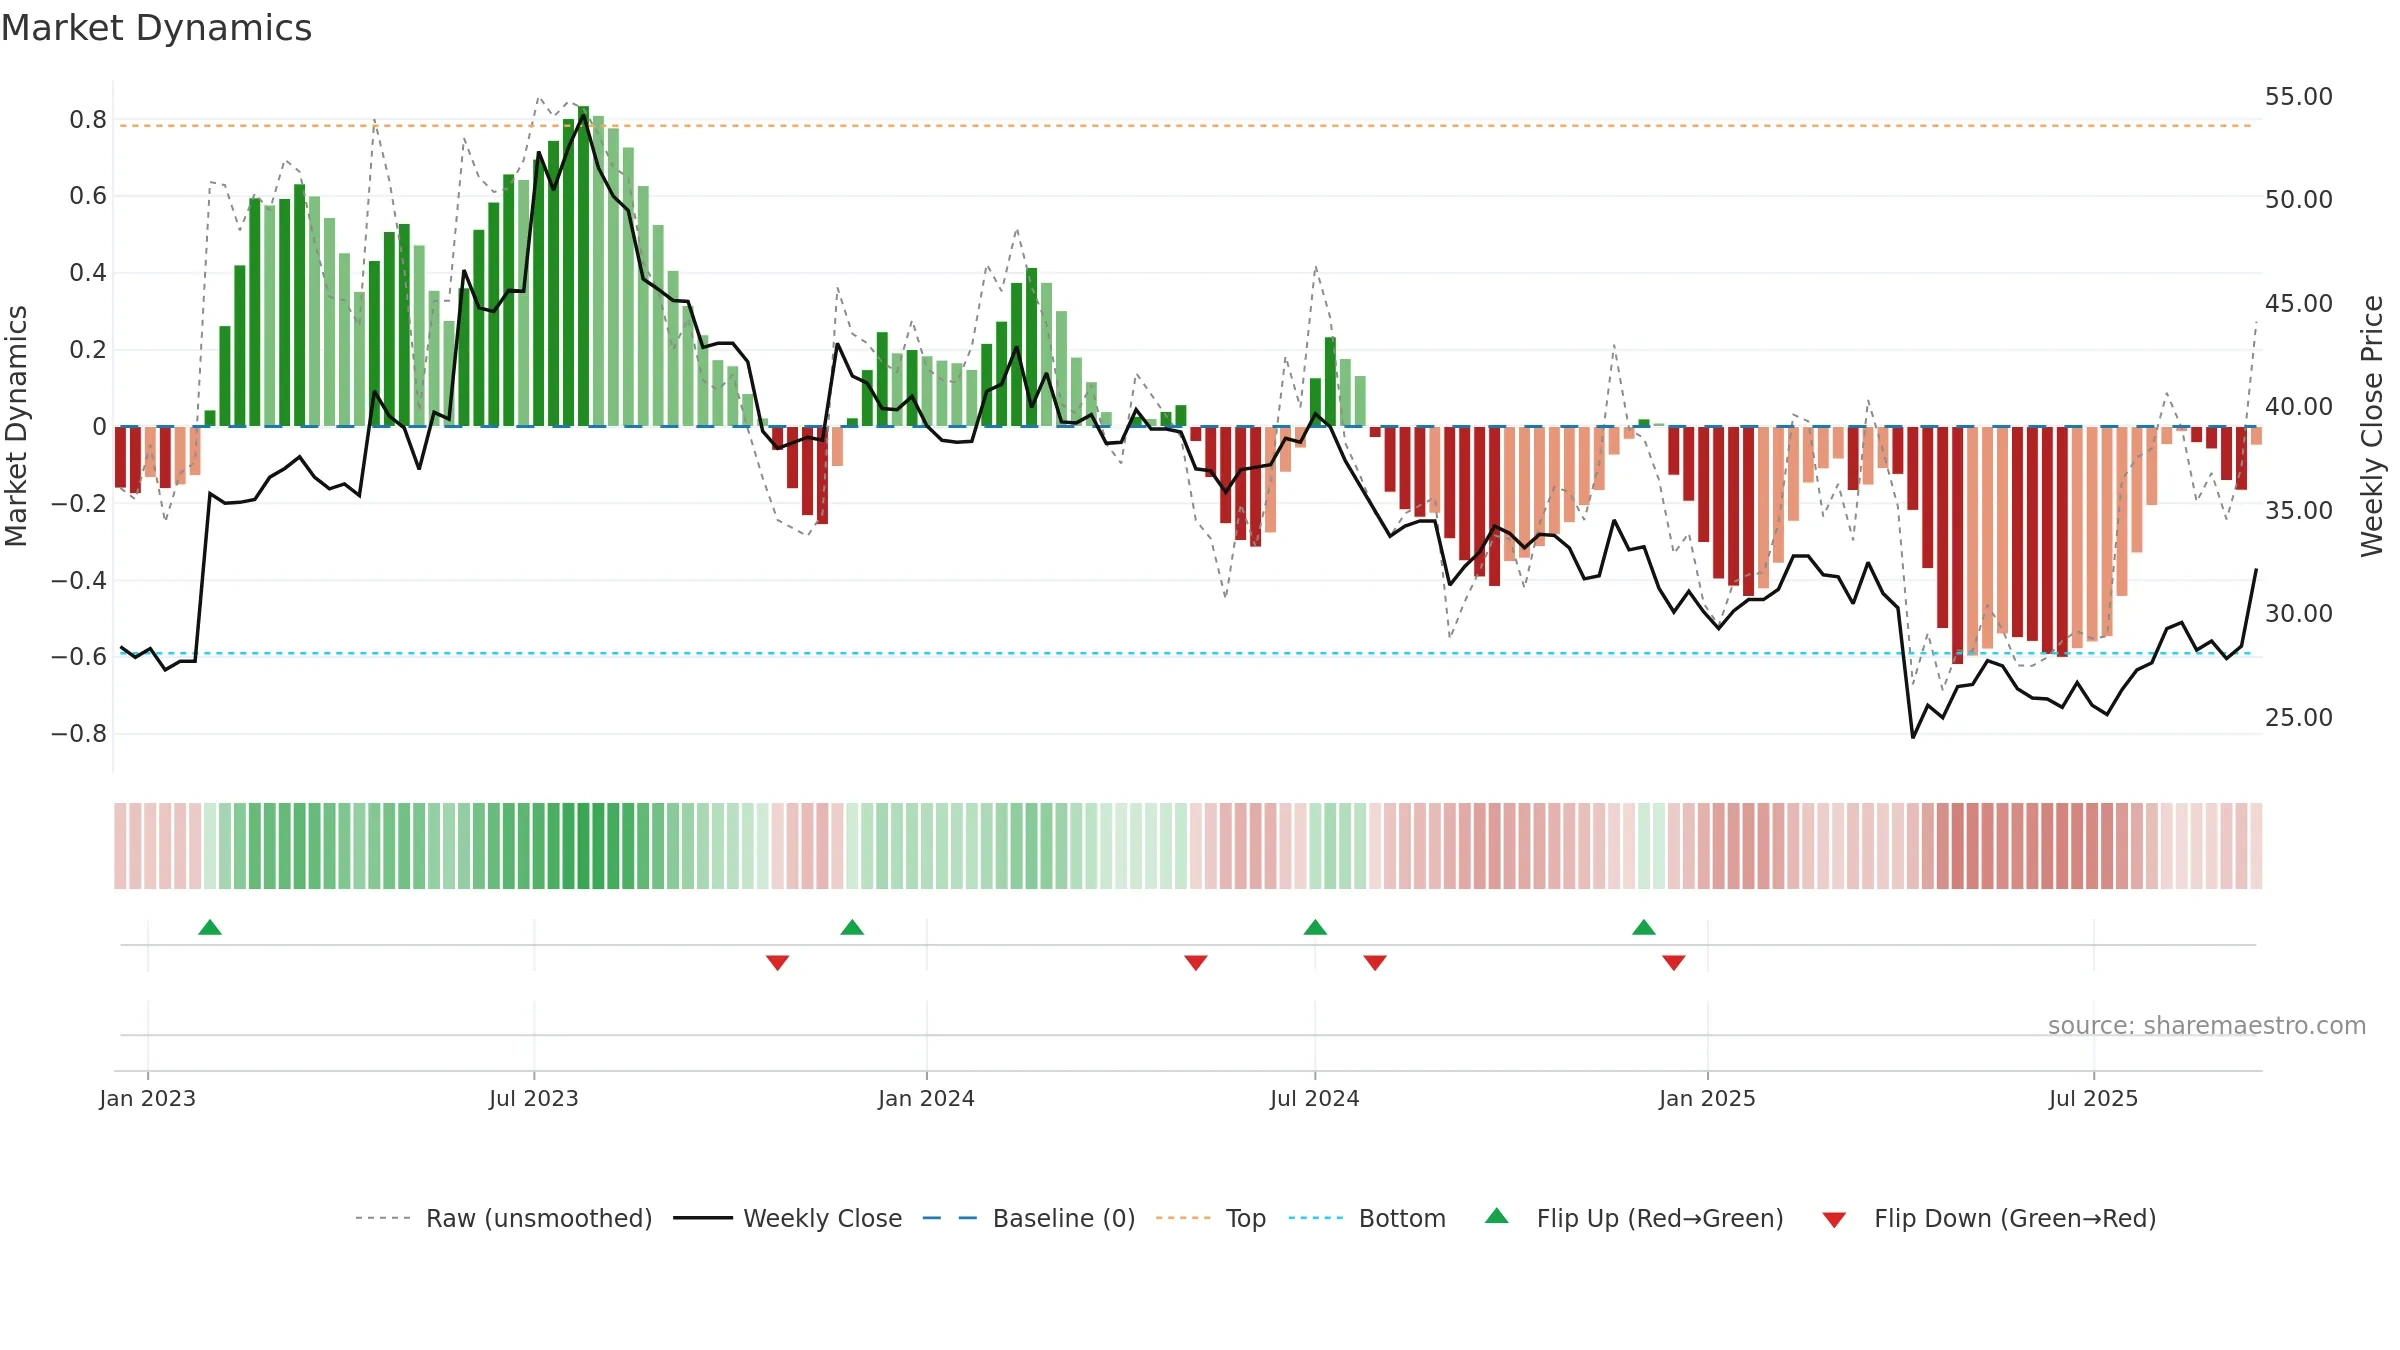Viewport: 2400px width, 1350px height.
Task: Click the green flip-up marker at Jul 2024
Action: click(1315, 927)
